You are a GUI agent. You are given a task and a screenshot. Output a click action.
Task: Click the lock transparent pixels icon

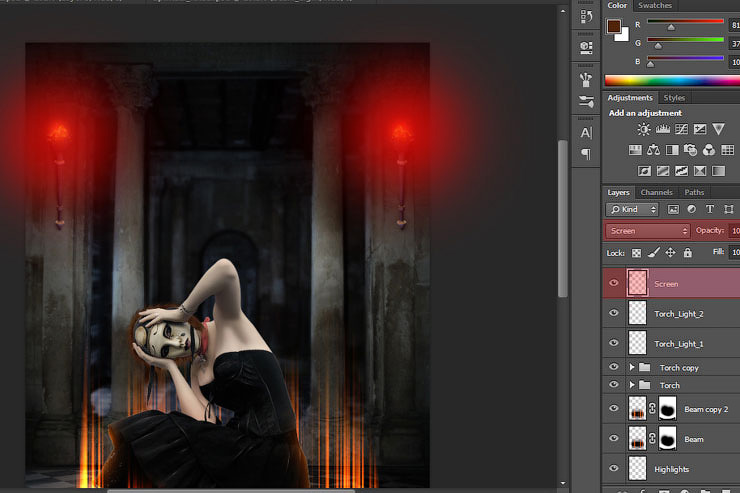pyautogui.click(x=635, y=253)
